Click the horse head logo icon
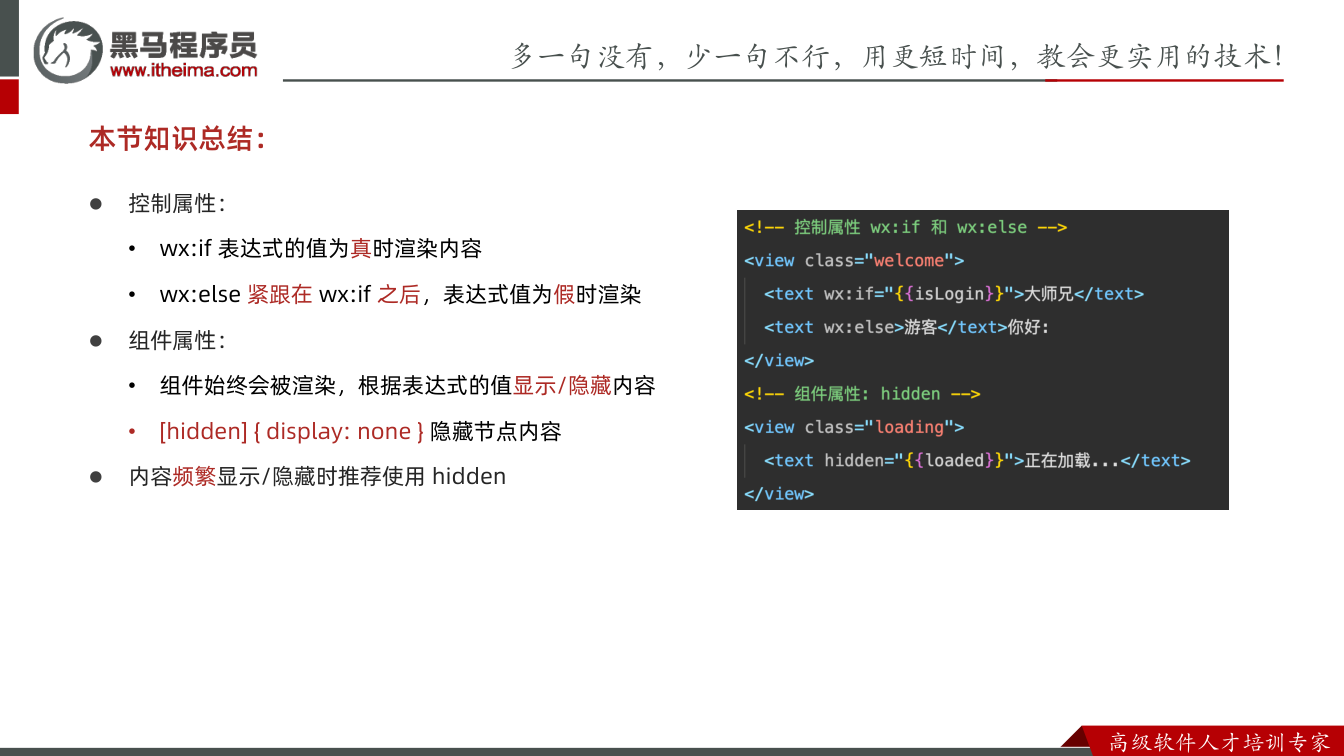 point(68,50)
